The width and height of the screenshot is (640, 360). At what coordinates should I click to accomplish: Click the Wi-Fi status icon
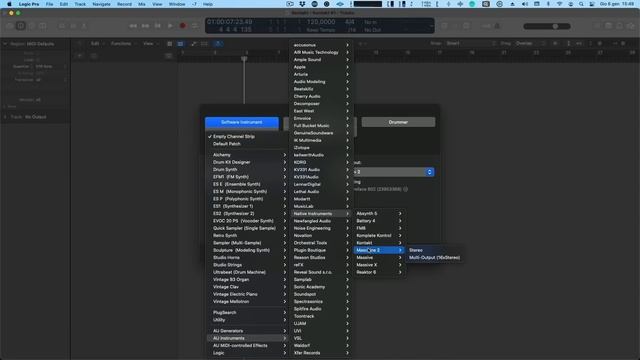tap(559, 4)
